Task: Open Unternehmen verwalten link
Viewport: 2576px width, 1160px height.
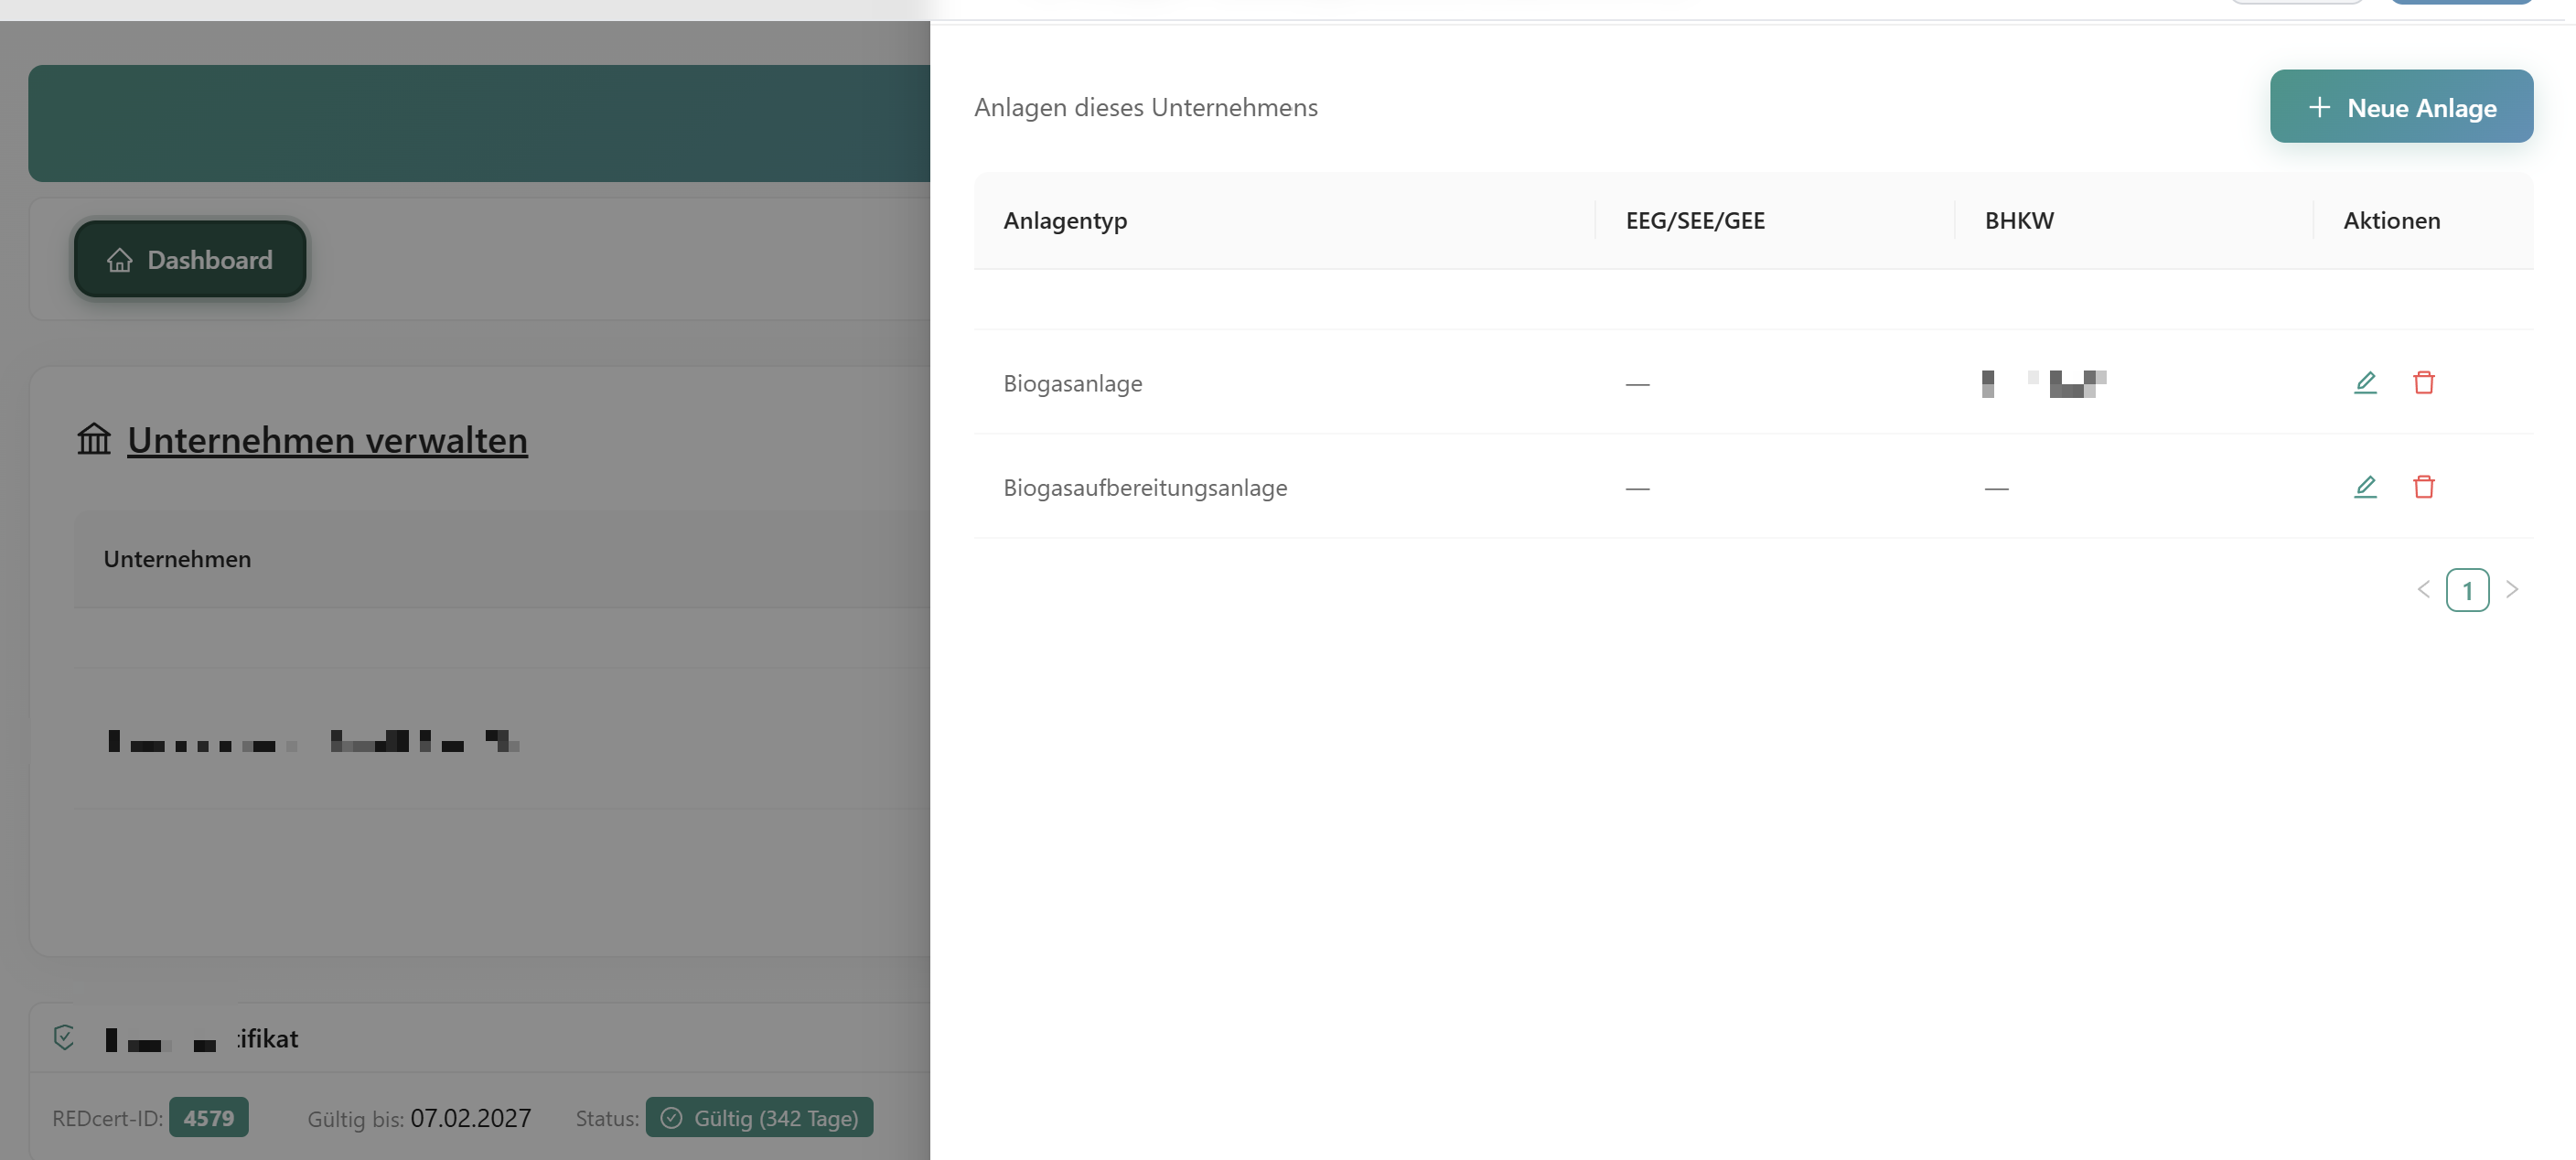Action: (x=327, y=440)
